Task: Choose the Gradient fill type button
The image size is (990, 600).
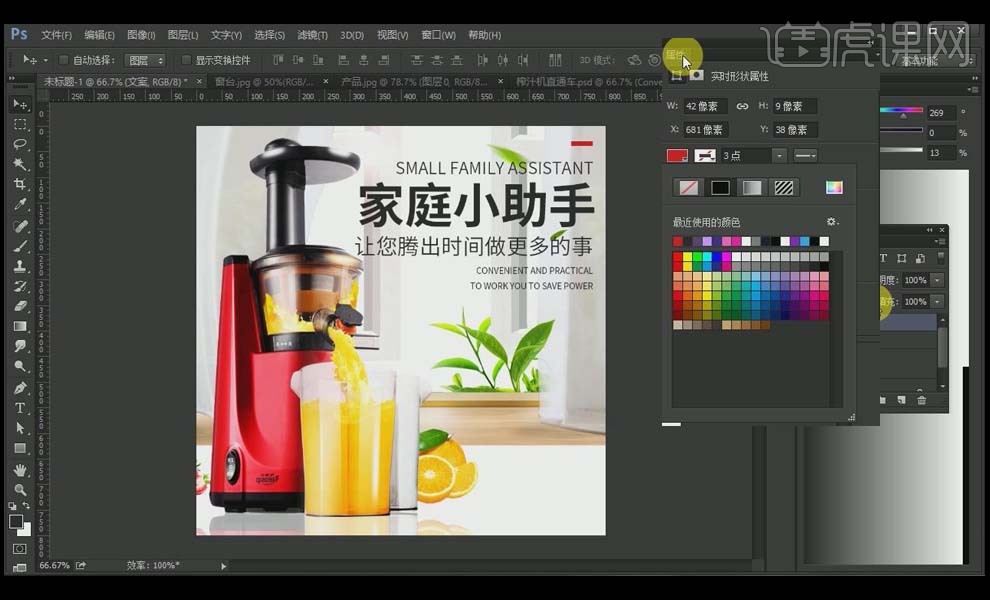Action: [x=752, y=187]
